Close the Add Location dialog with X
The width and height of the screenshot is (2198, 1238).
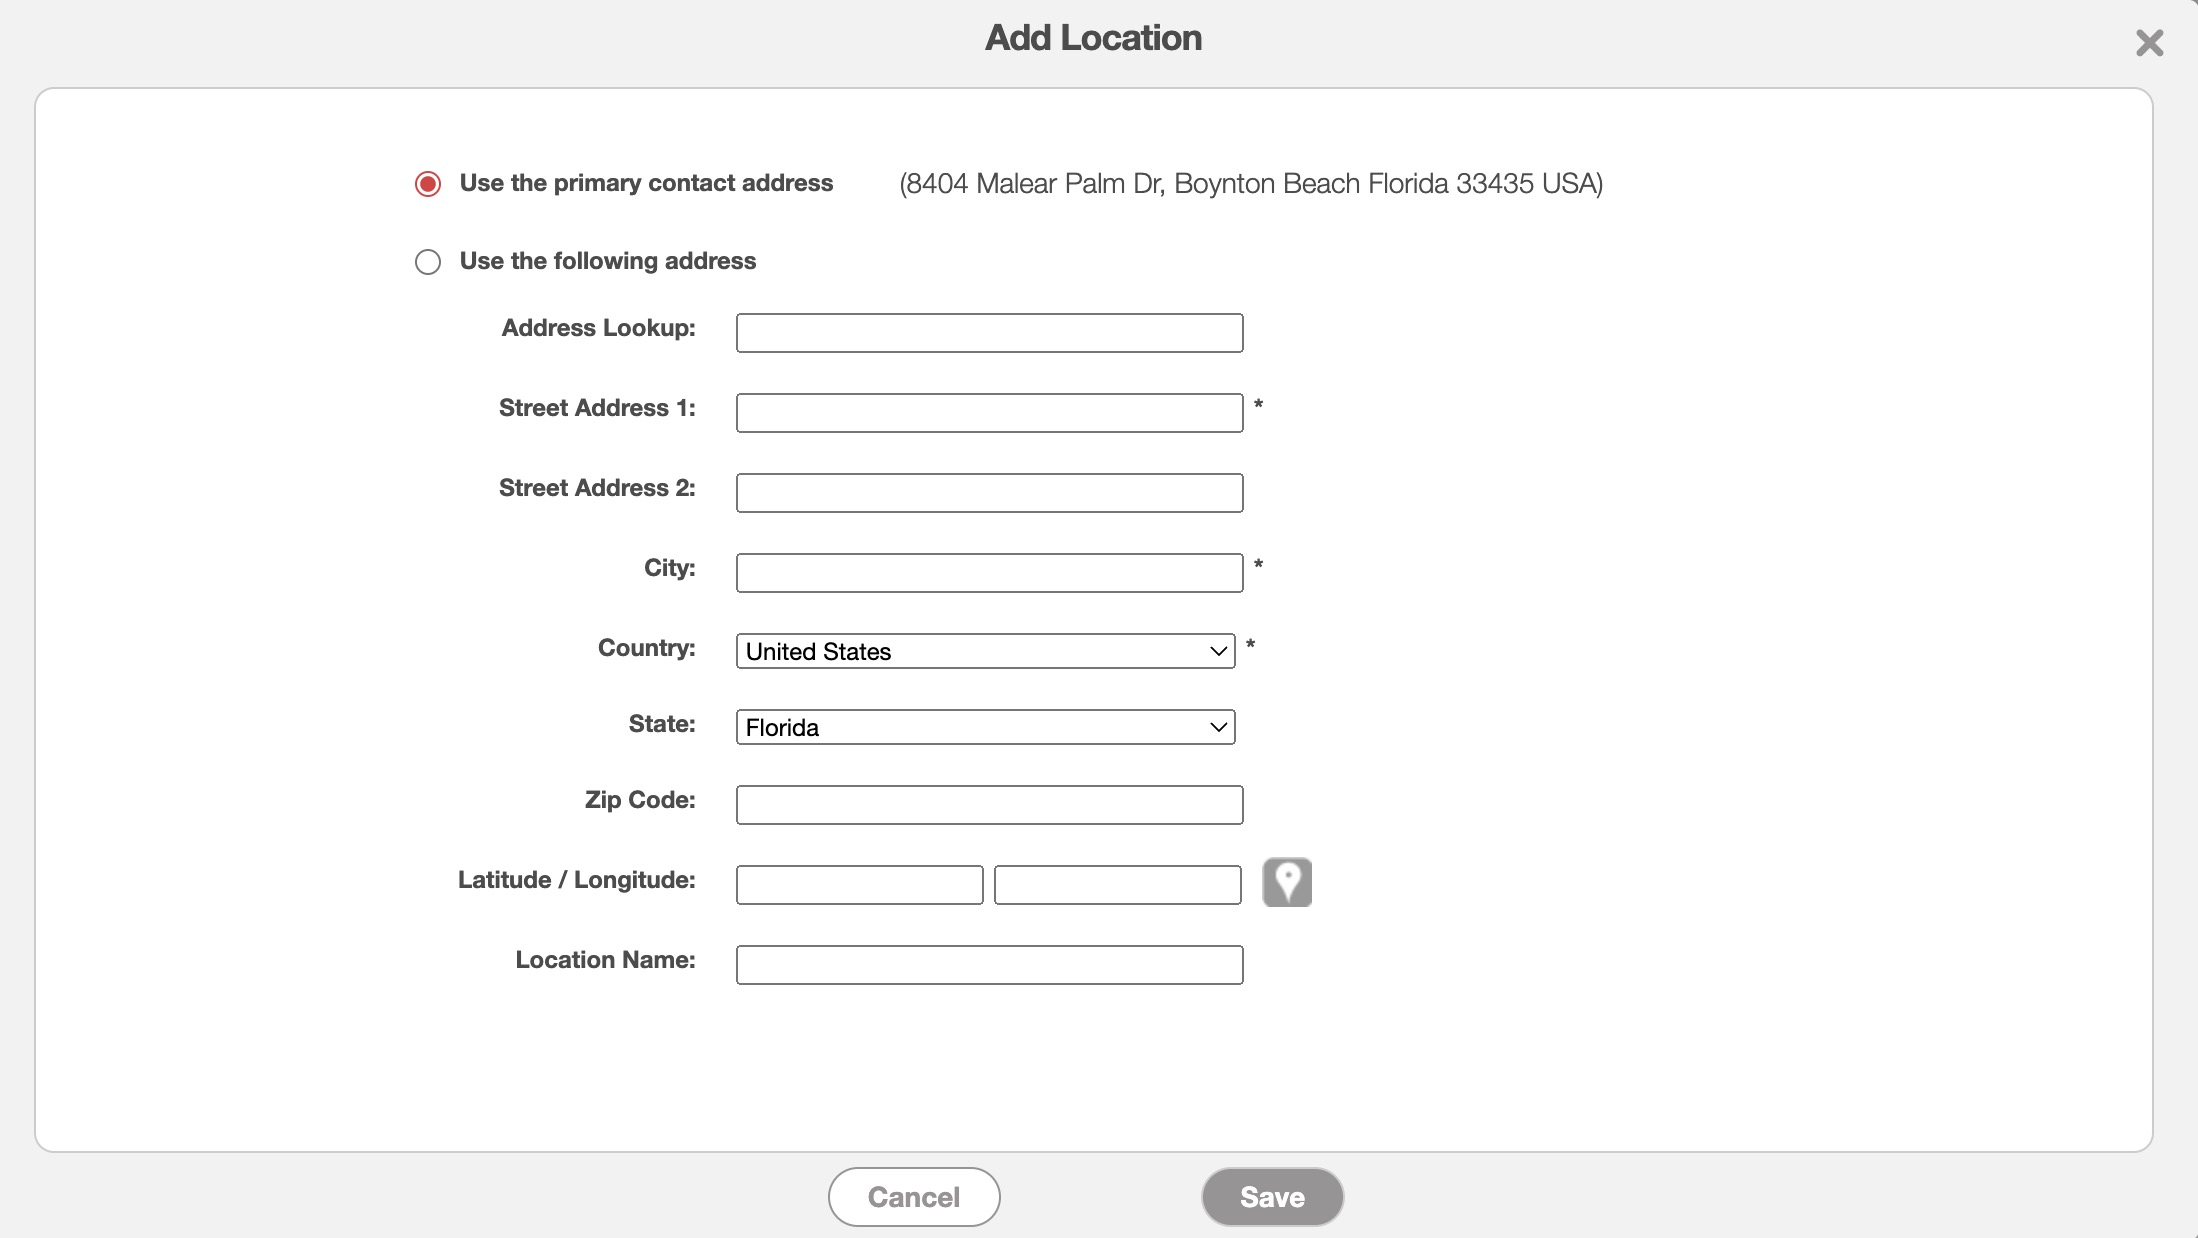click(x=2149, y=43)
